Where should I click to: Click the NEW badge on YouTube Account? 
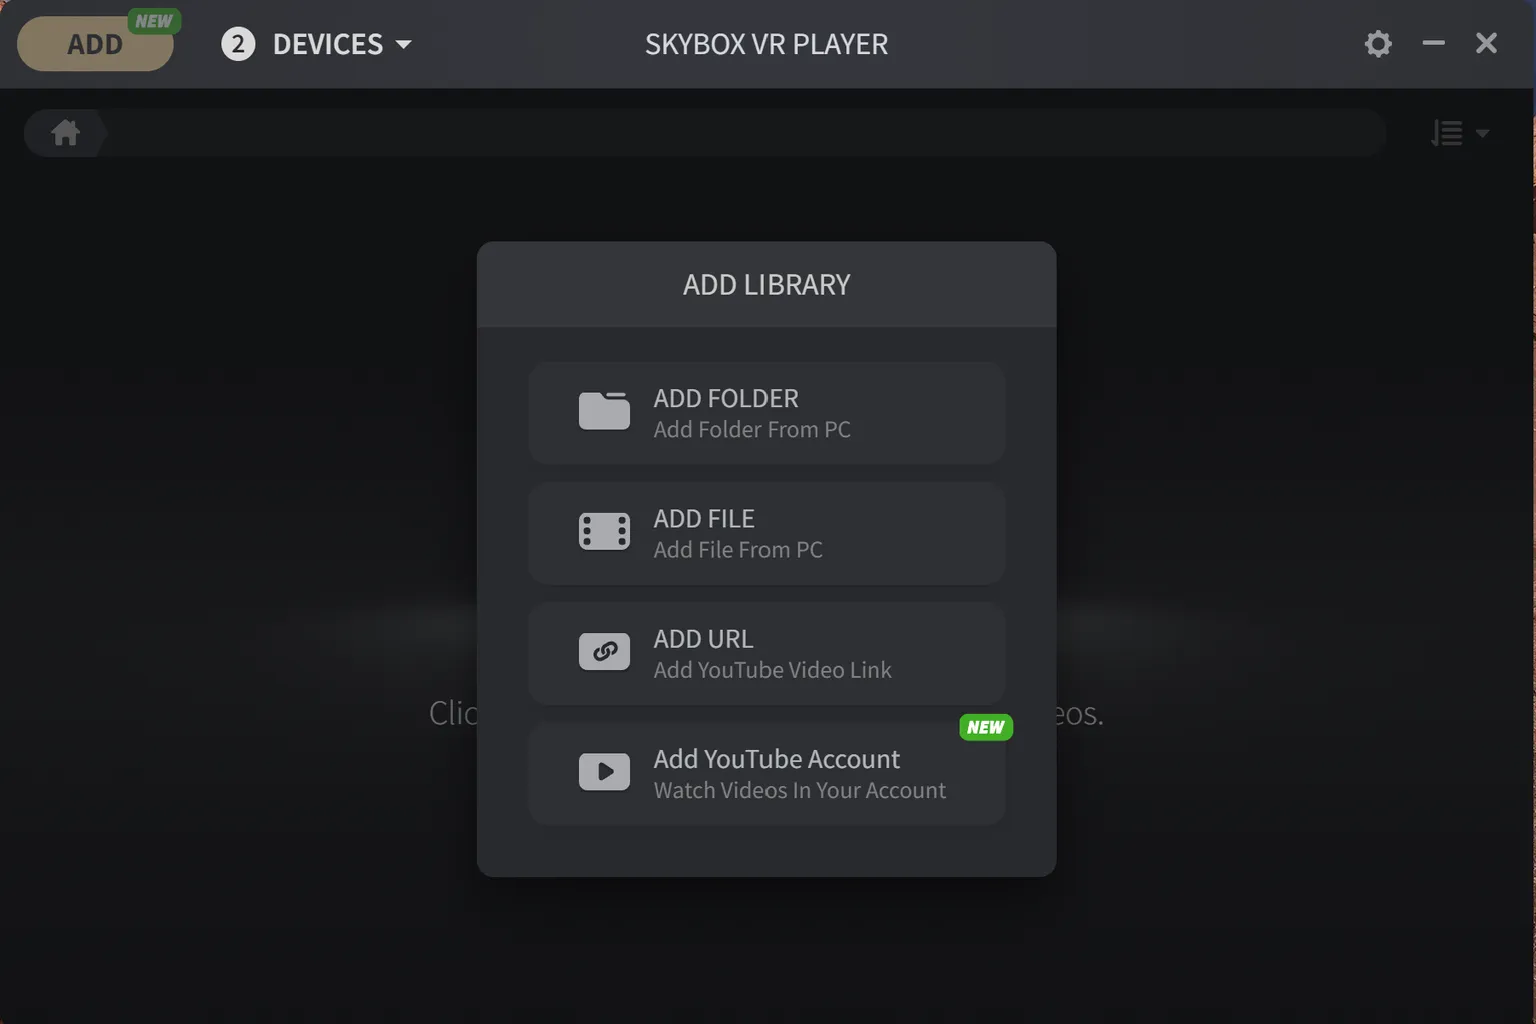pos(986,727)
